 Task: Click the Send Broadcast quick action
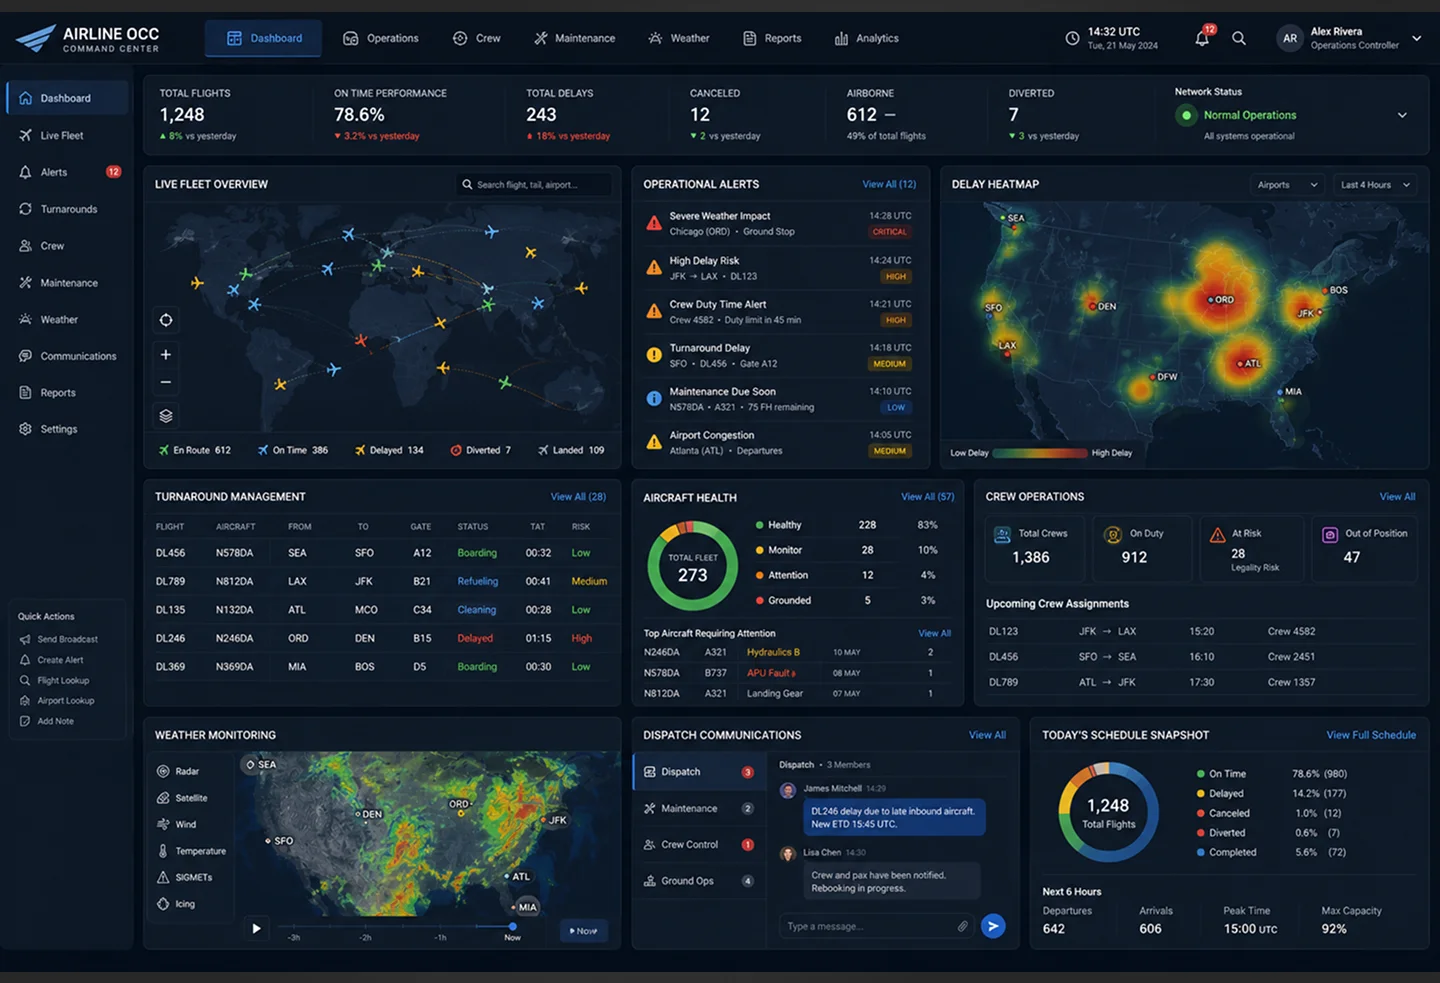(x=59, y=639)
